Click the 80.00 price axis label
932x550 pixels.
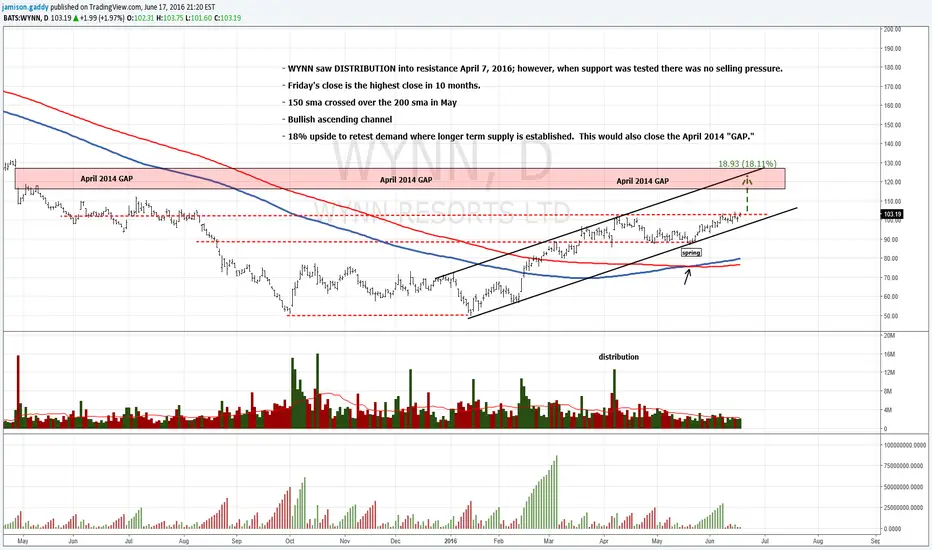pos(890,259)
